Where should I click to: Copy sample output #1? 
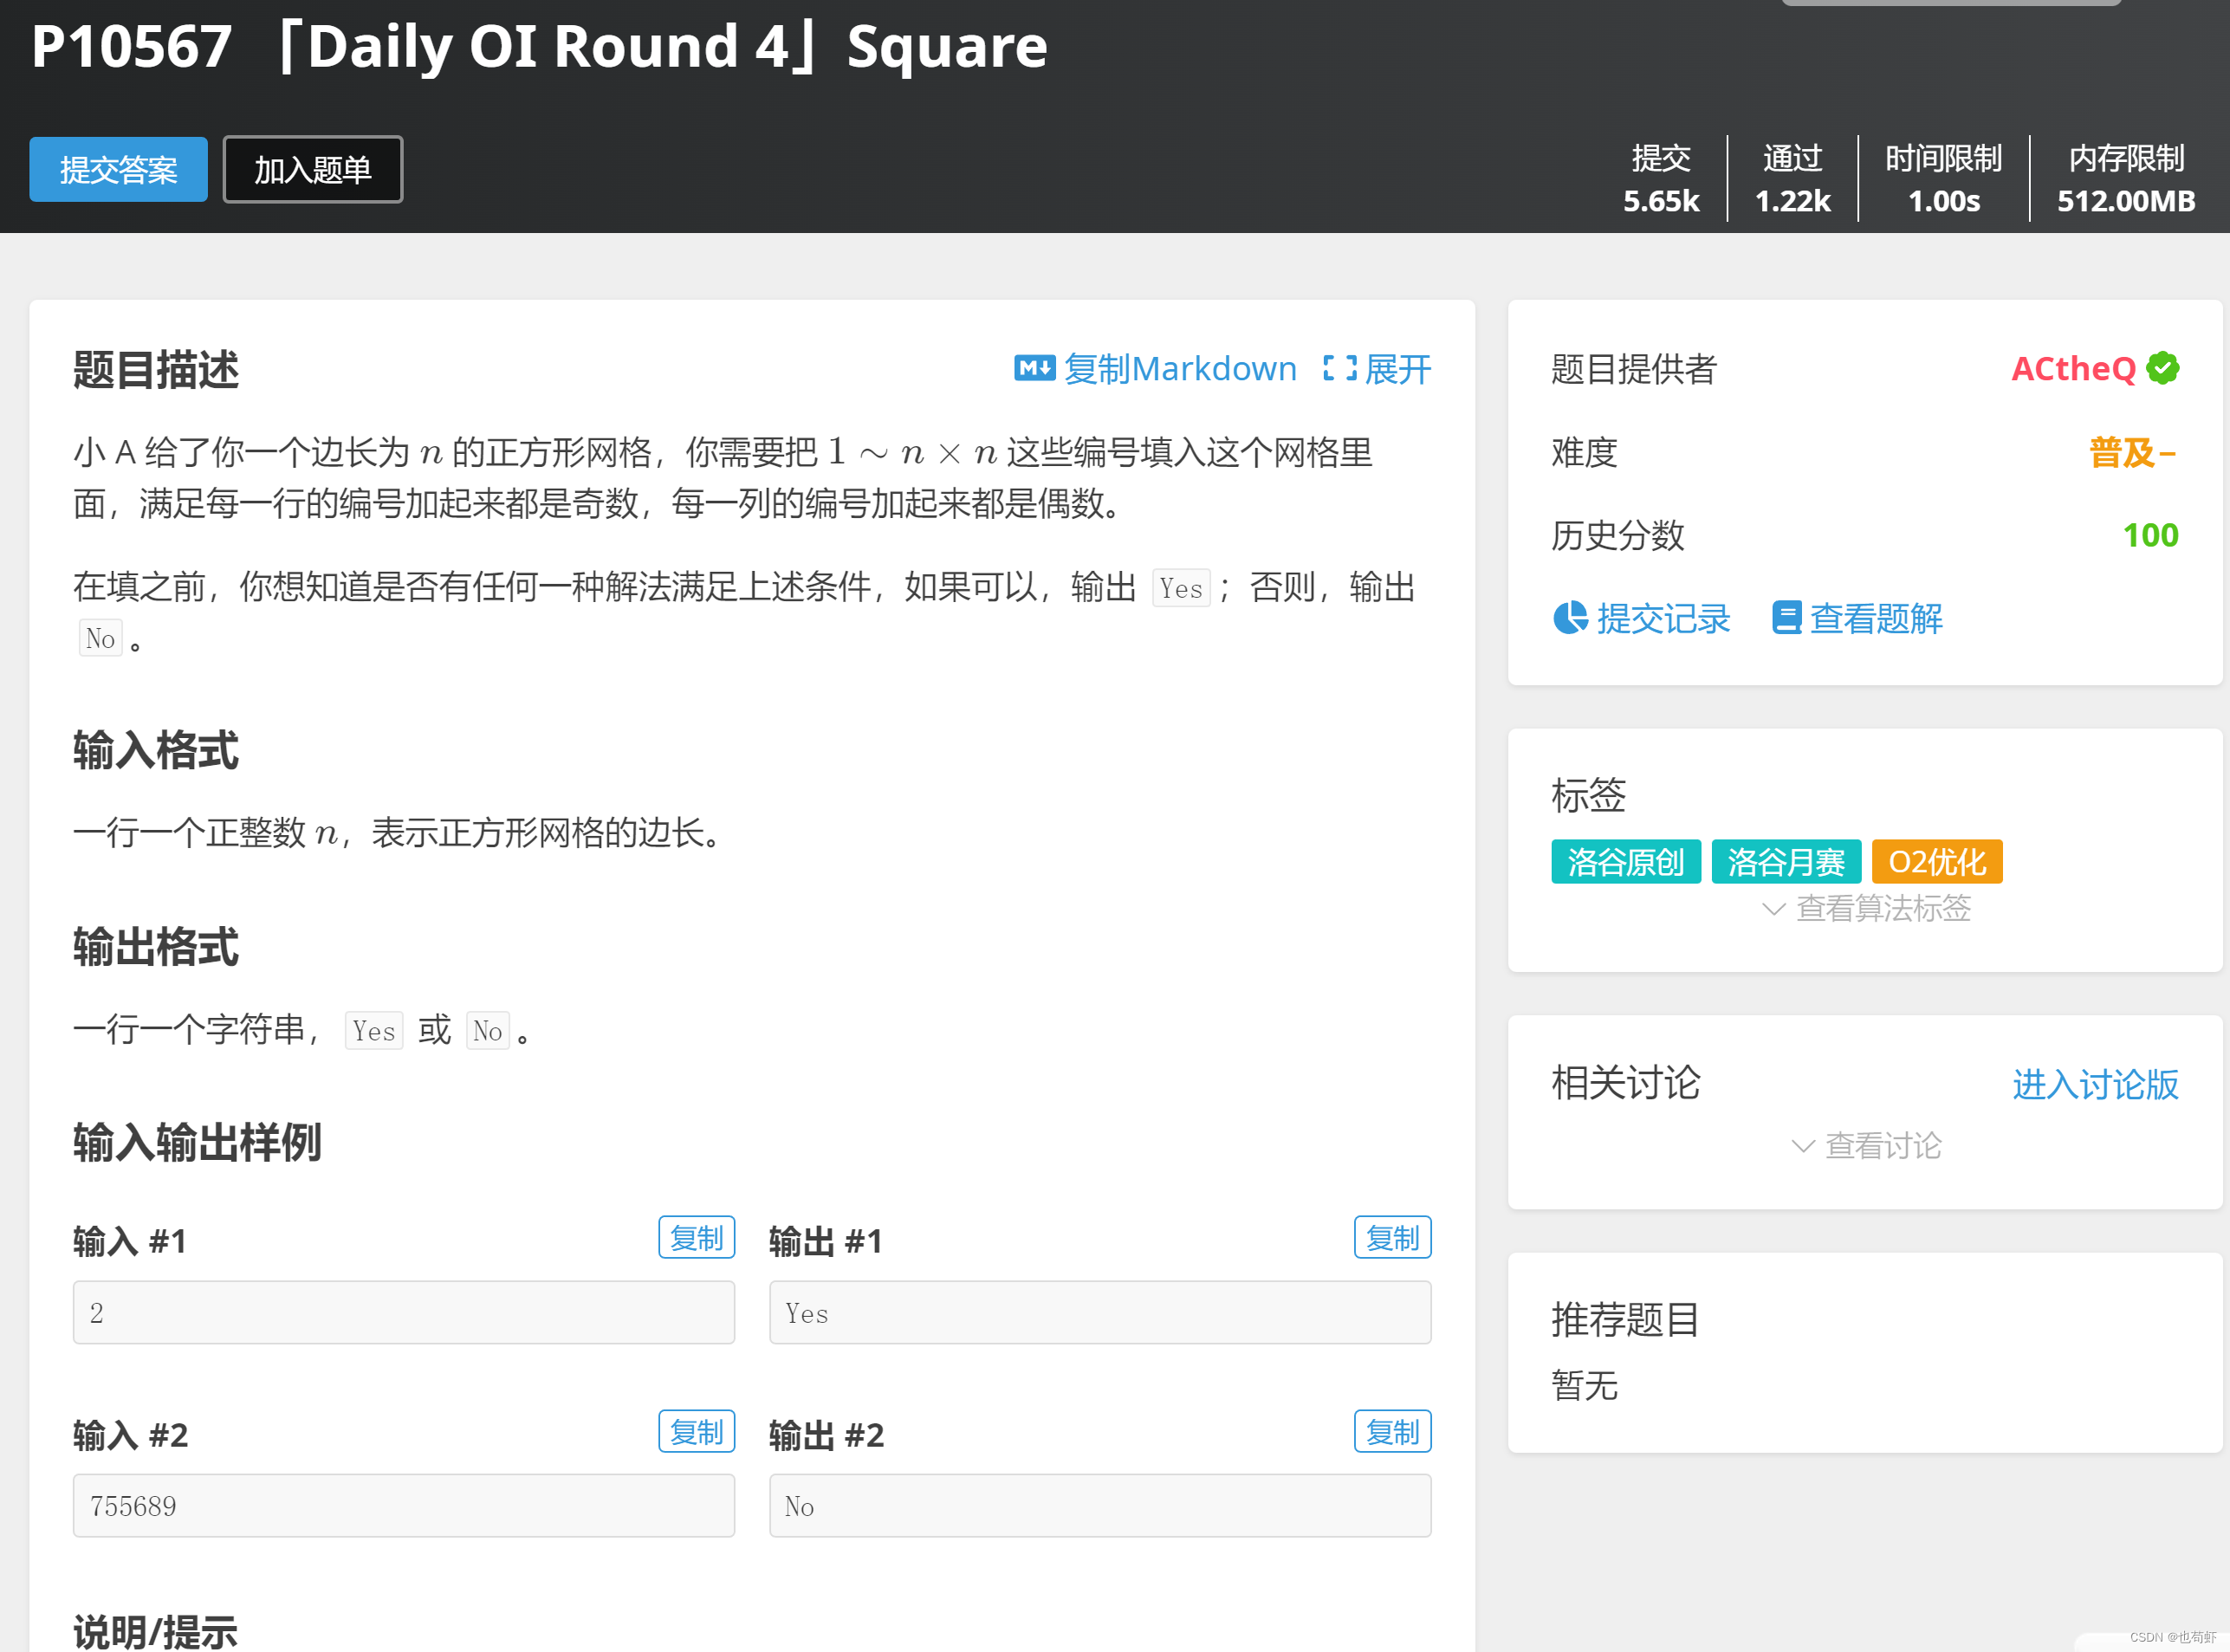coord(1392,1238)
